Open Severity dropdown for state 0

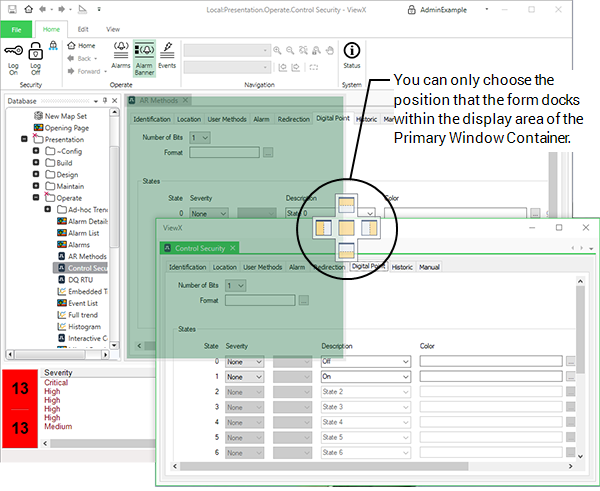pyautogui.click(x=245, y=361)
